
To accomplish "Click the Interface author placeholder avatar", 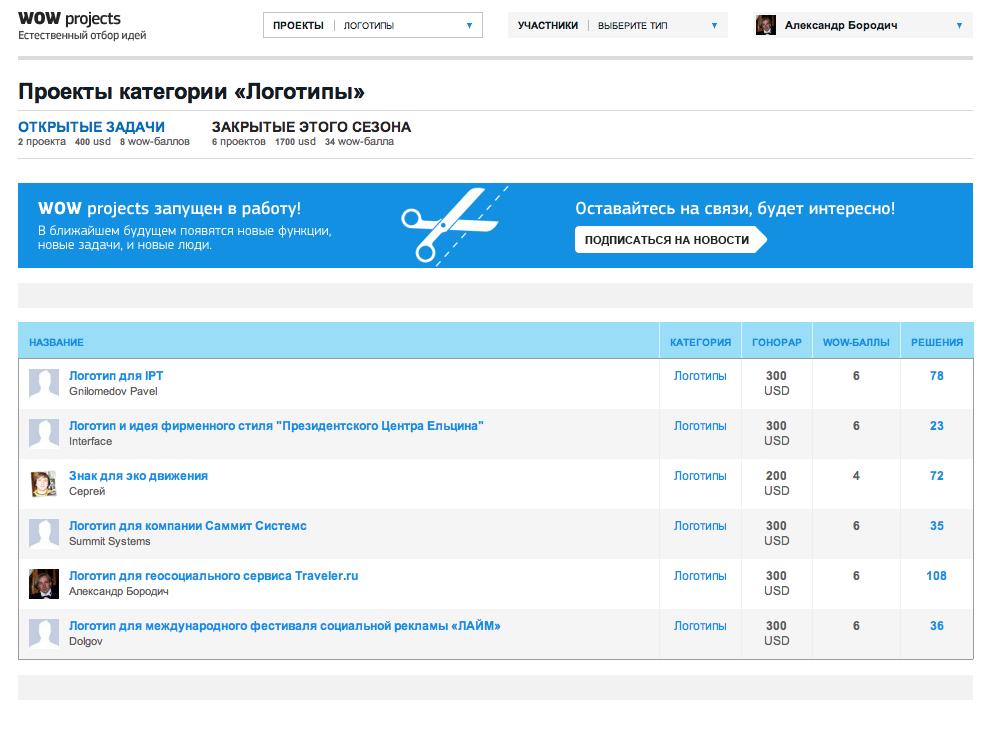I will (44, 433).
